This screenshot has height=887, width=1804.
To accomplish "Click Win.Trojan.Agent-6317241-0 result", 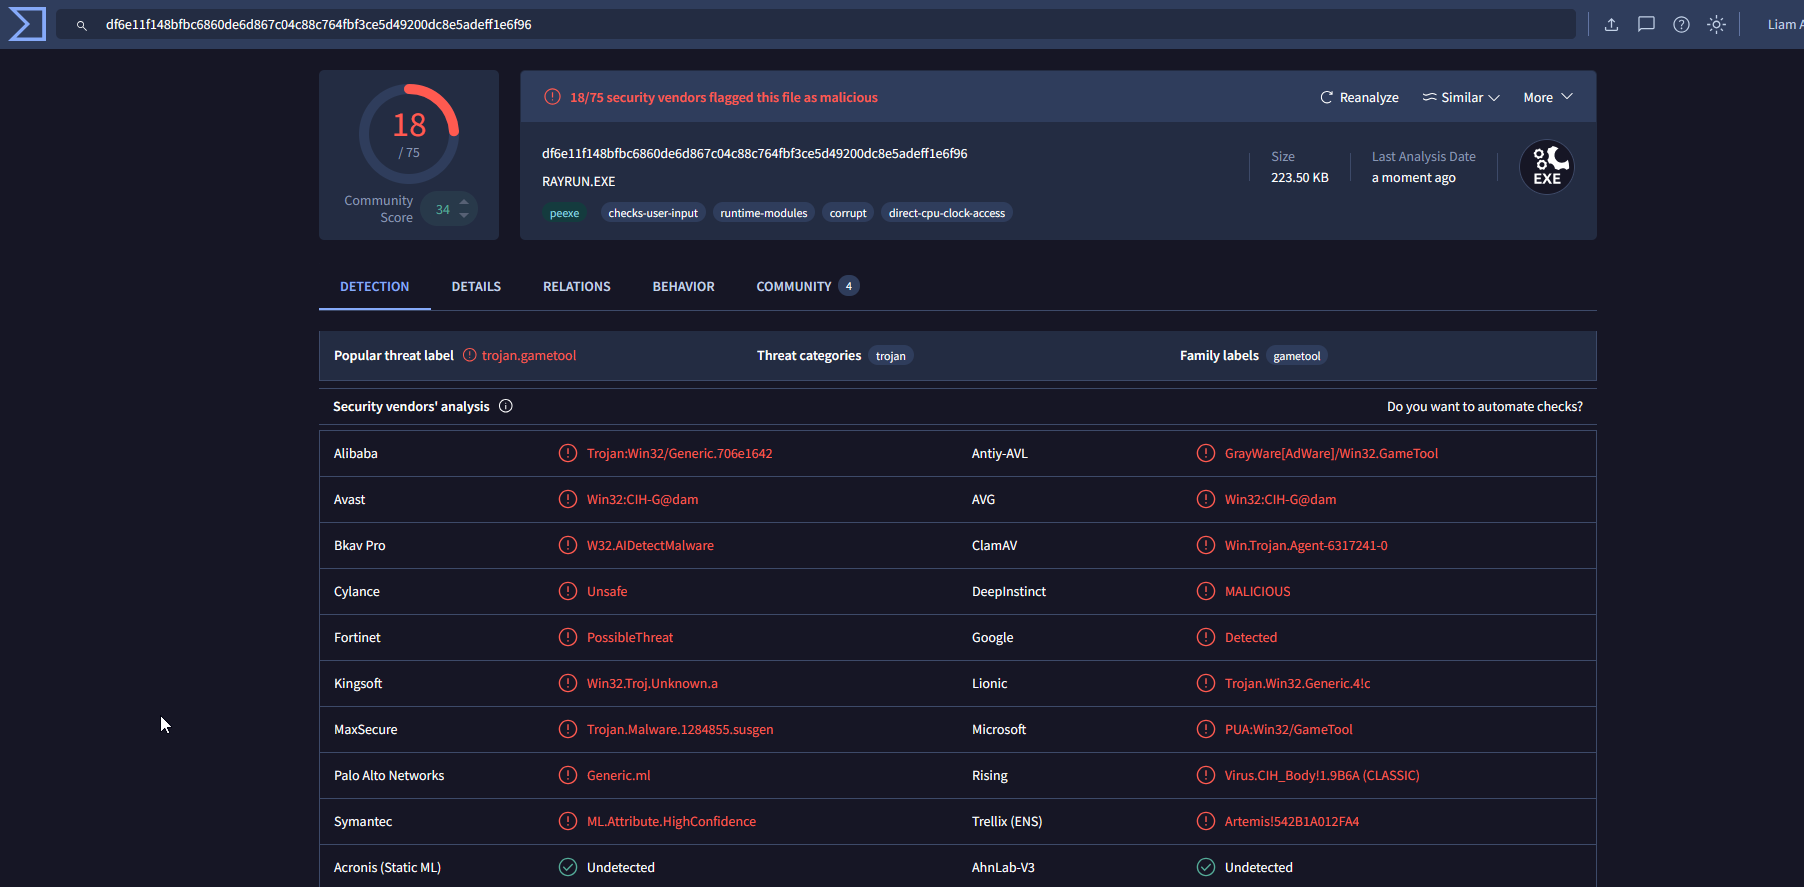I will (x=1306, y=545).
